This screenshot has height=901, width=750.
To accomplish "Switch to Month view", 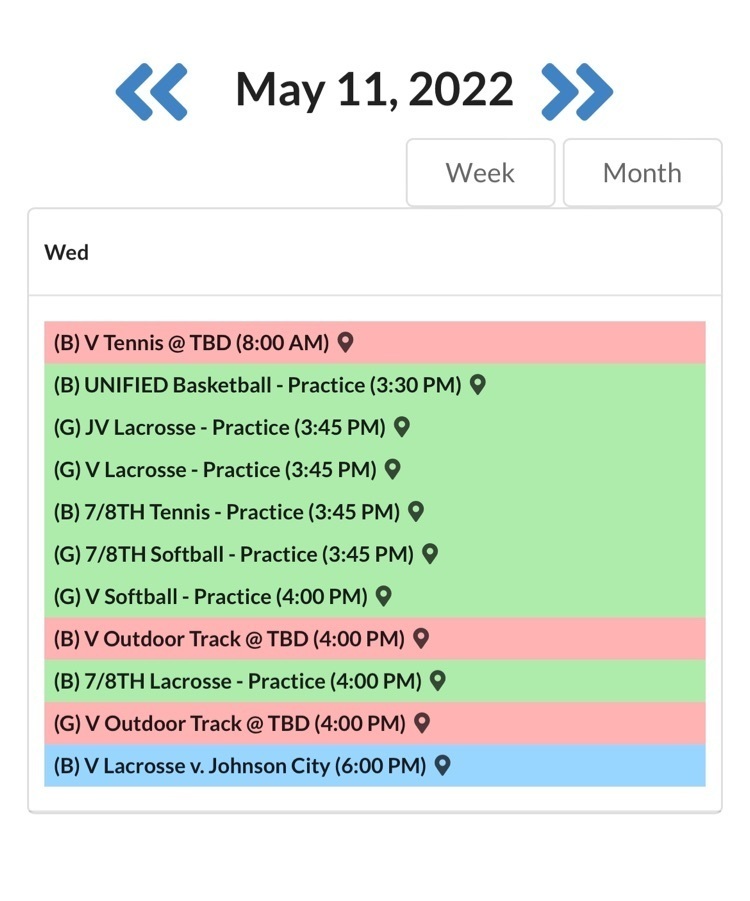I will coord(642,173).
